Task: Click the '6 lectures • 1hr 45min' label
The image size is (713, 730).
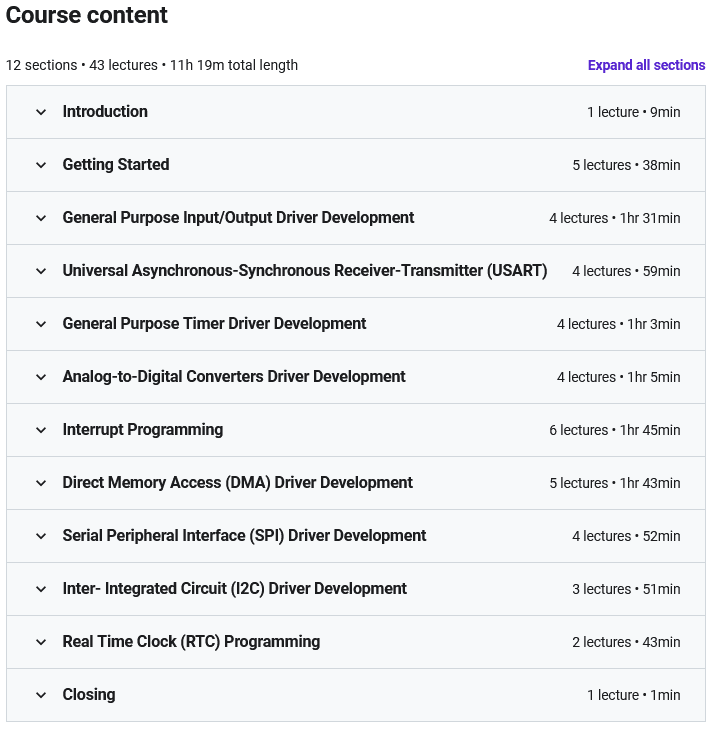Action: [615, 430]
